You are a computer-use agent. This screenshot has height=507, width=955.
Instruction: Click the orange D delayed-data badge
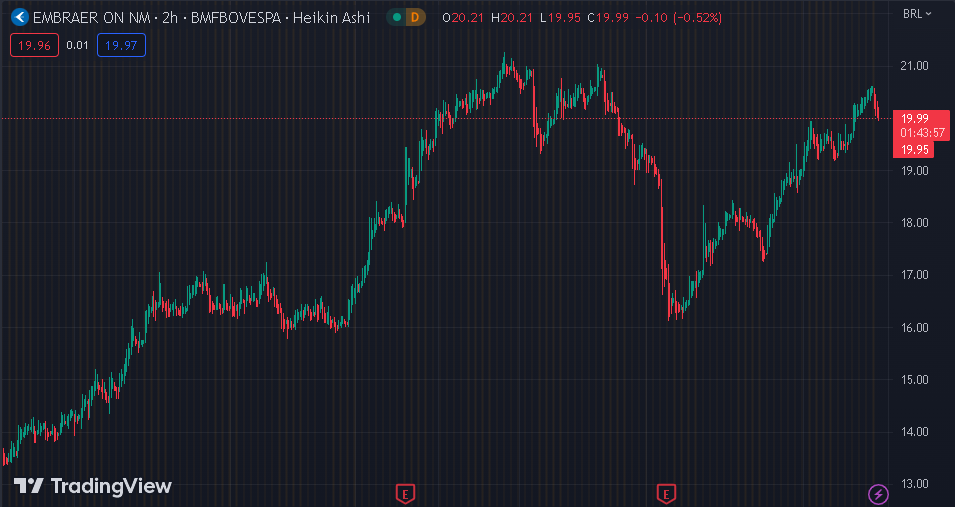click(x=415, y=18)
